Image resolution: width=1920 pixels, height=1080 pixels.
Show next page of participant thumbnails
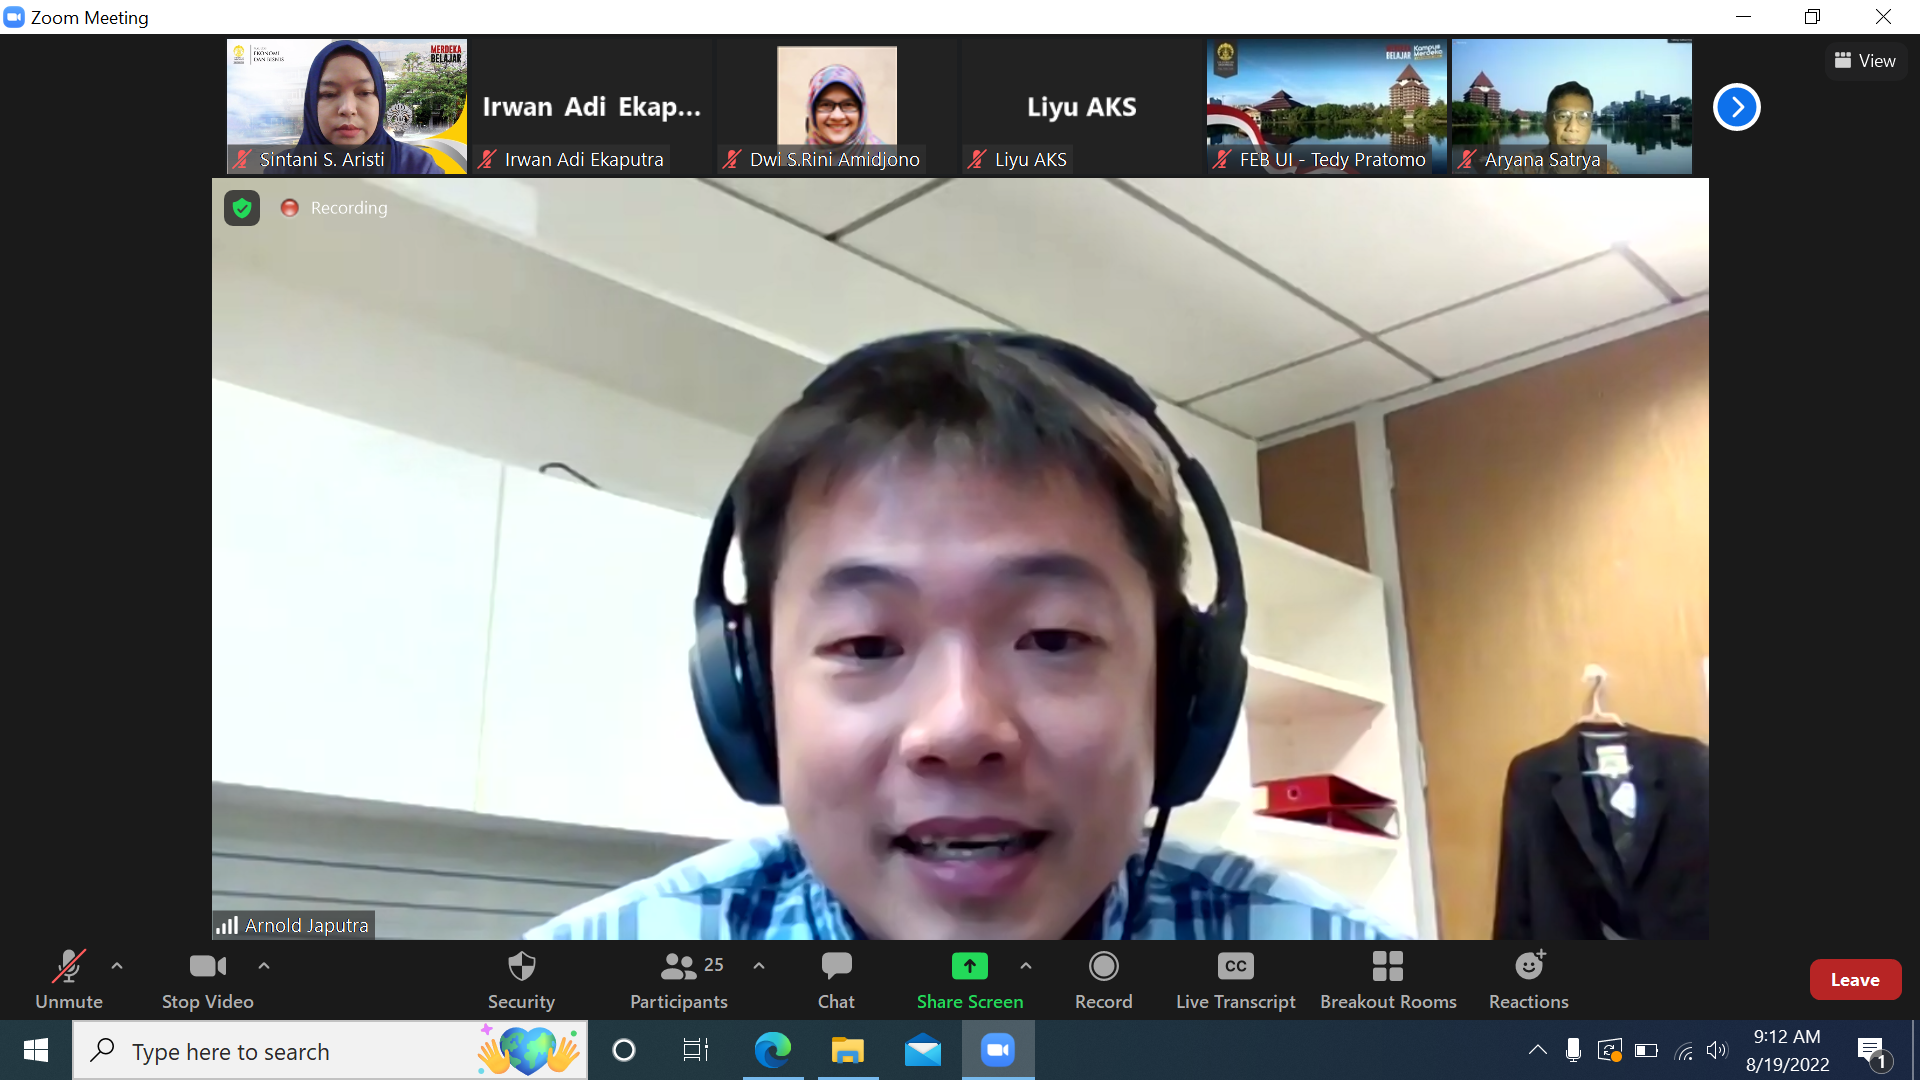1736,107
